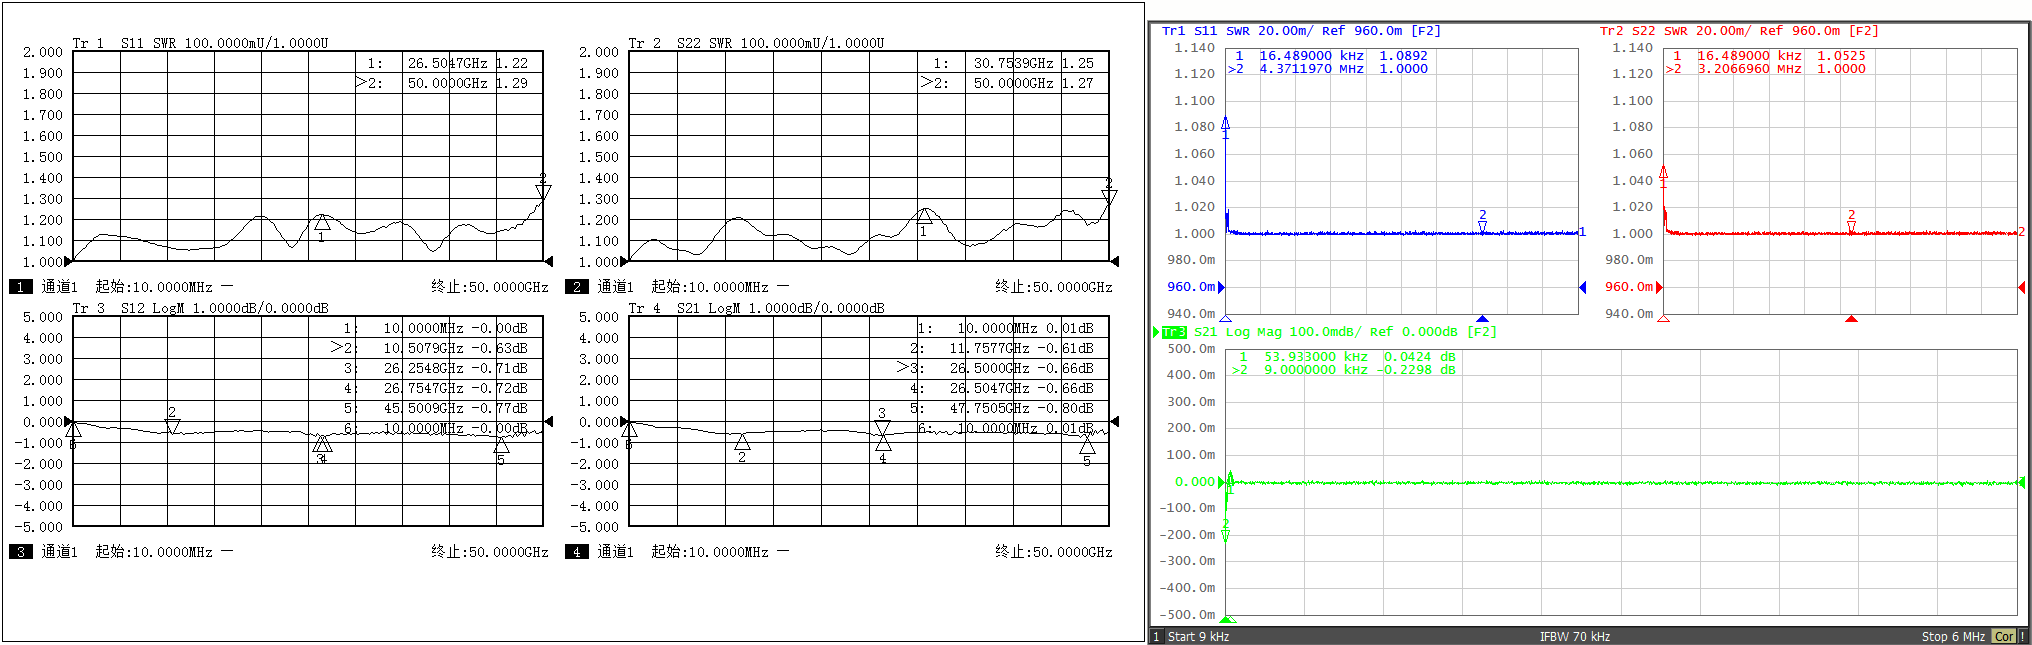Select marker 2 at the end of the black S22 SWR trace

point(1108,196)
